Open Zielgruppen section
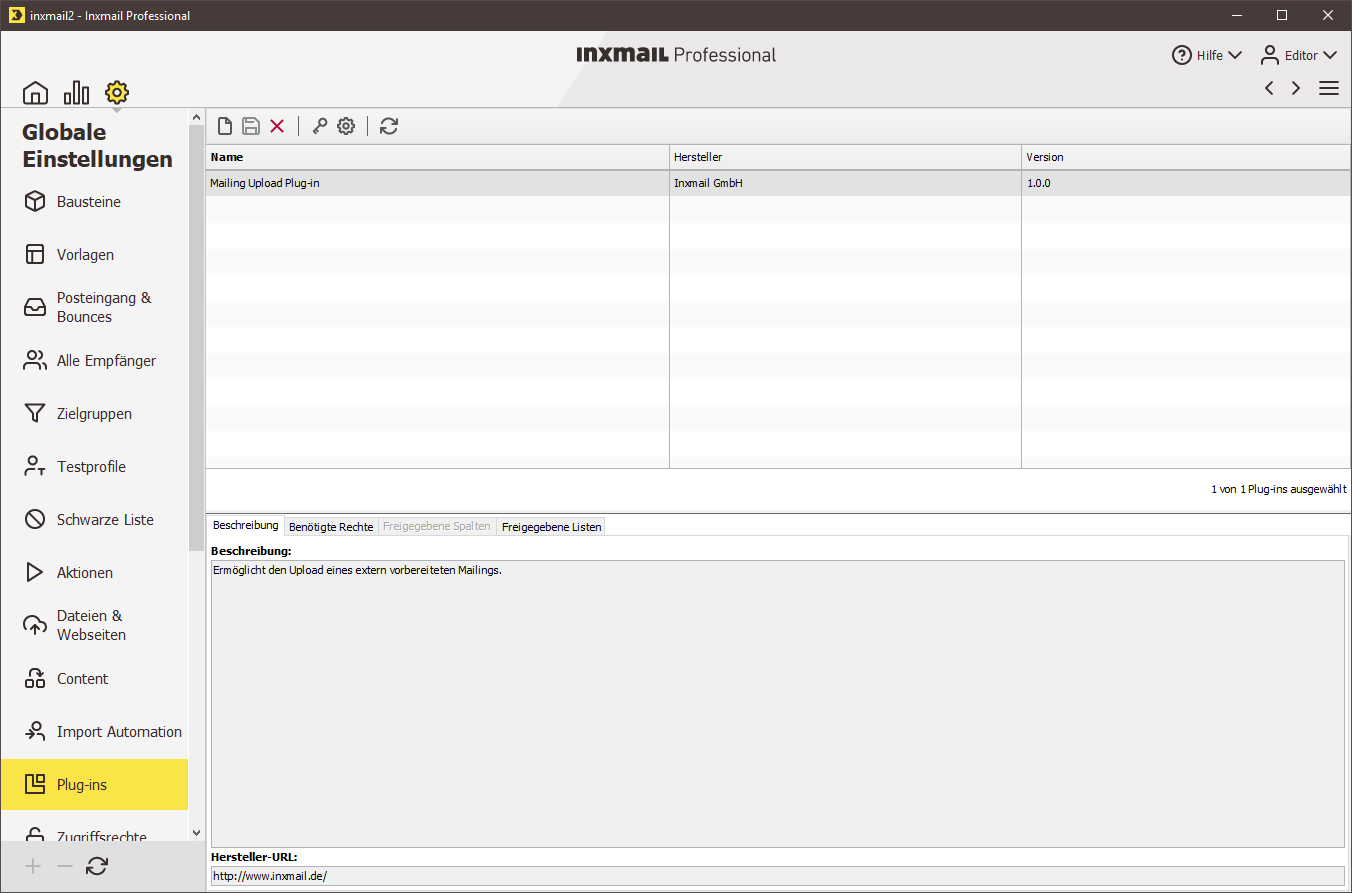 tap(95, 414)
